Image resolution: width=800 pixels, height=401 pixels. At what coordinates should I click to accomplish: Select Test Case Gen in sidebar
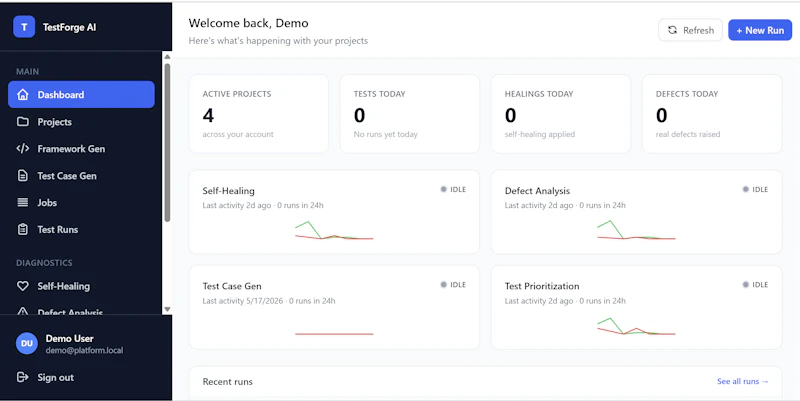pyautogui.click(x=81, y=176)
